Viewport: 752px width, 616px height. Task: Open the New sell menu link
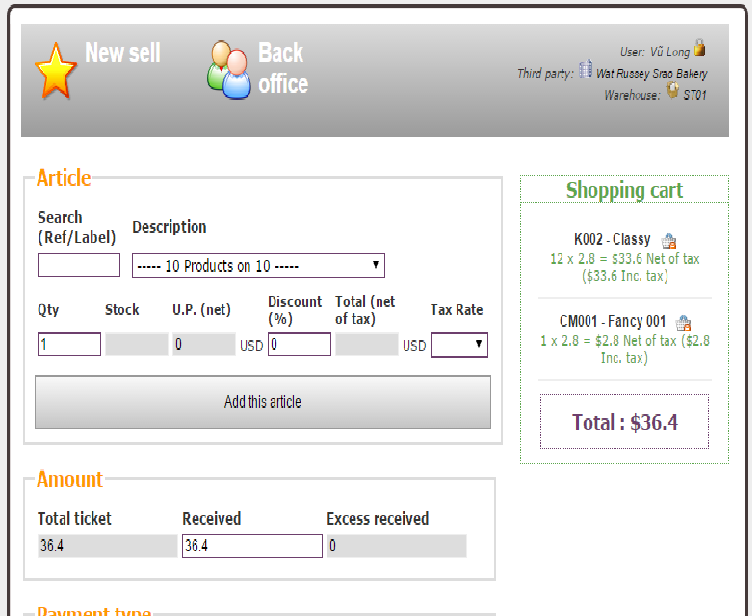(122, 53)
